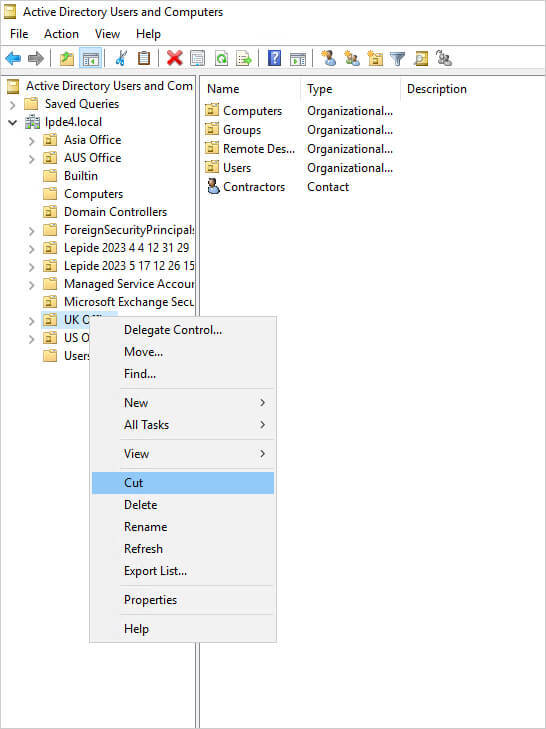Choose Move... in the context menu
The image size is (546, 729).
click(x=183, y=352)
